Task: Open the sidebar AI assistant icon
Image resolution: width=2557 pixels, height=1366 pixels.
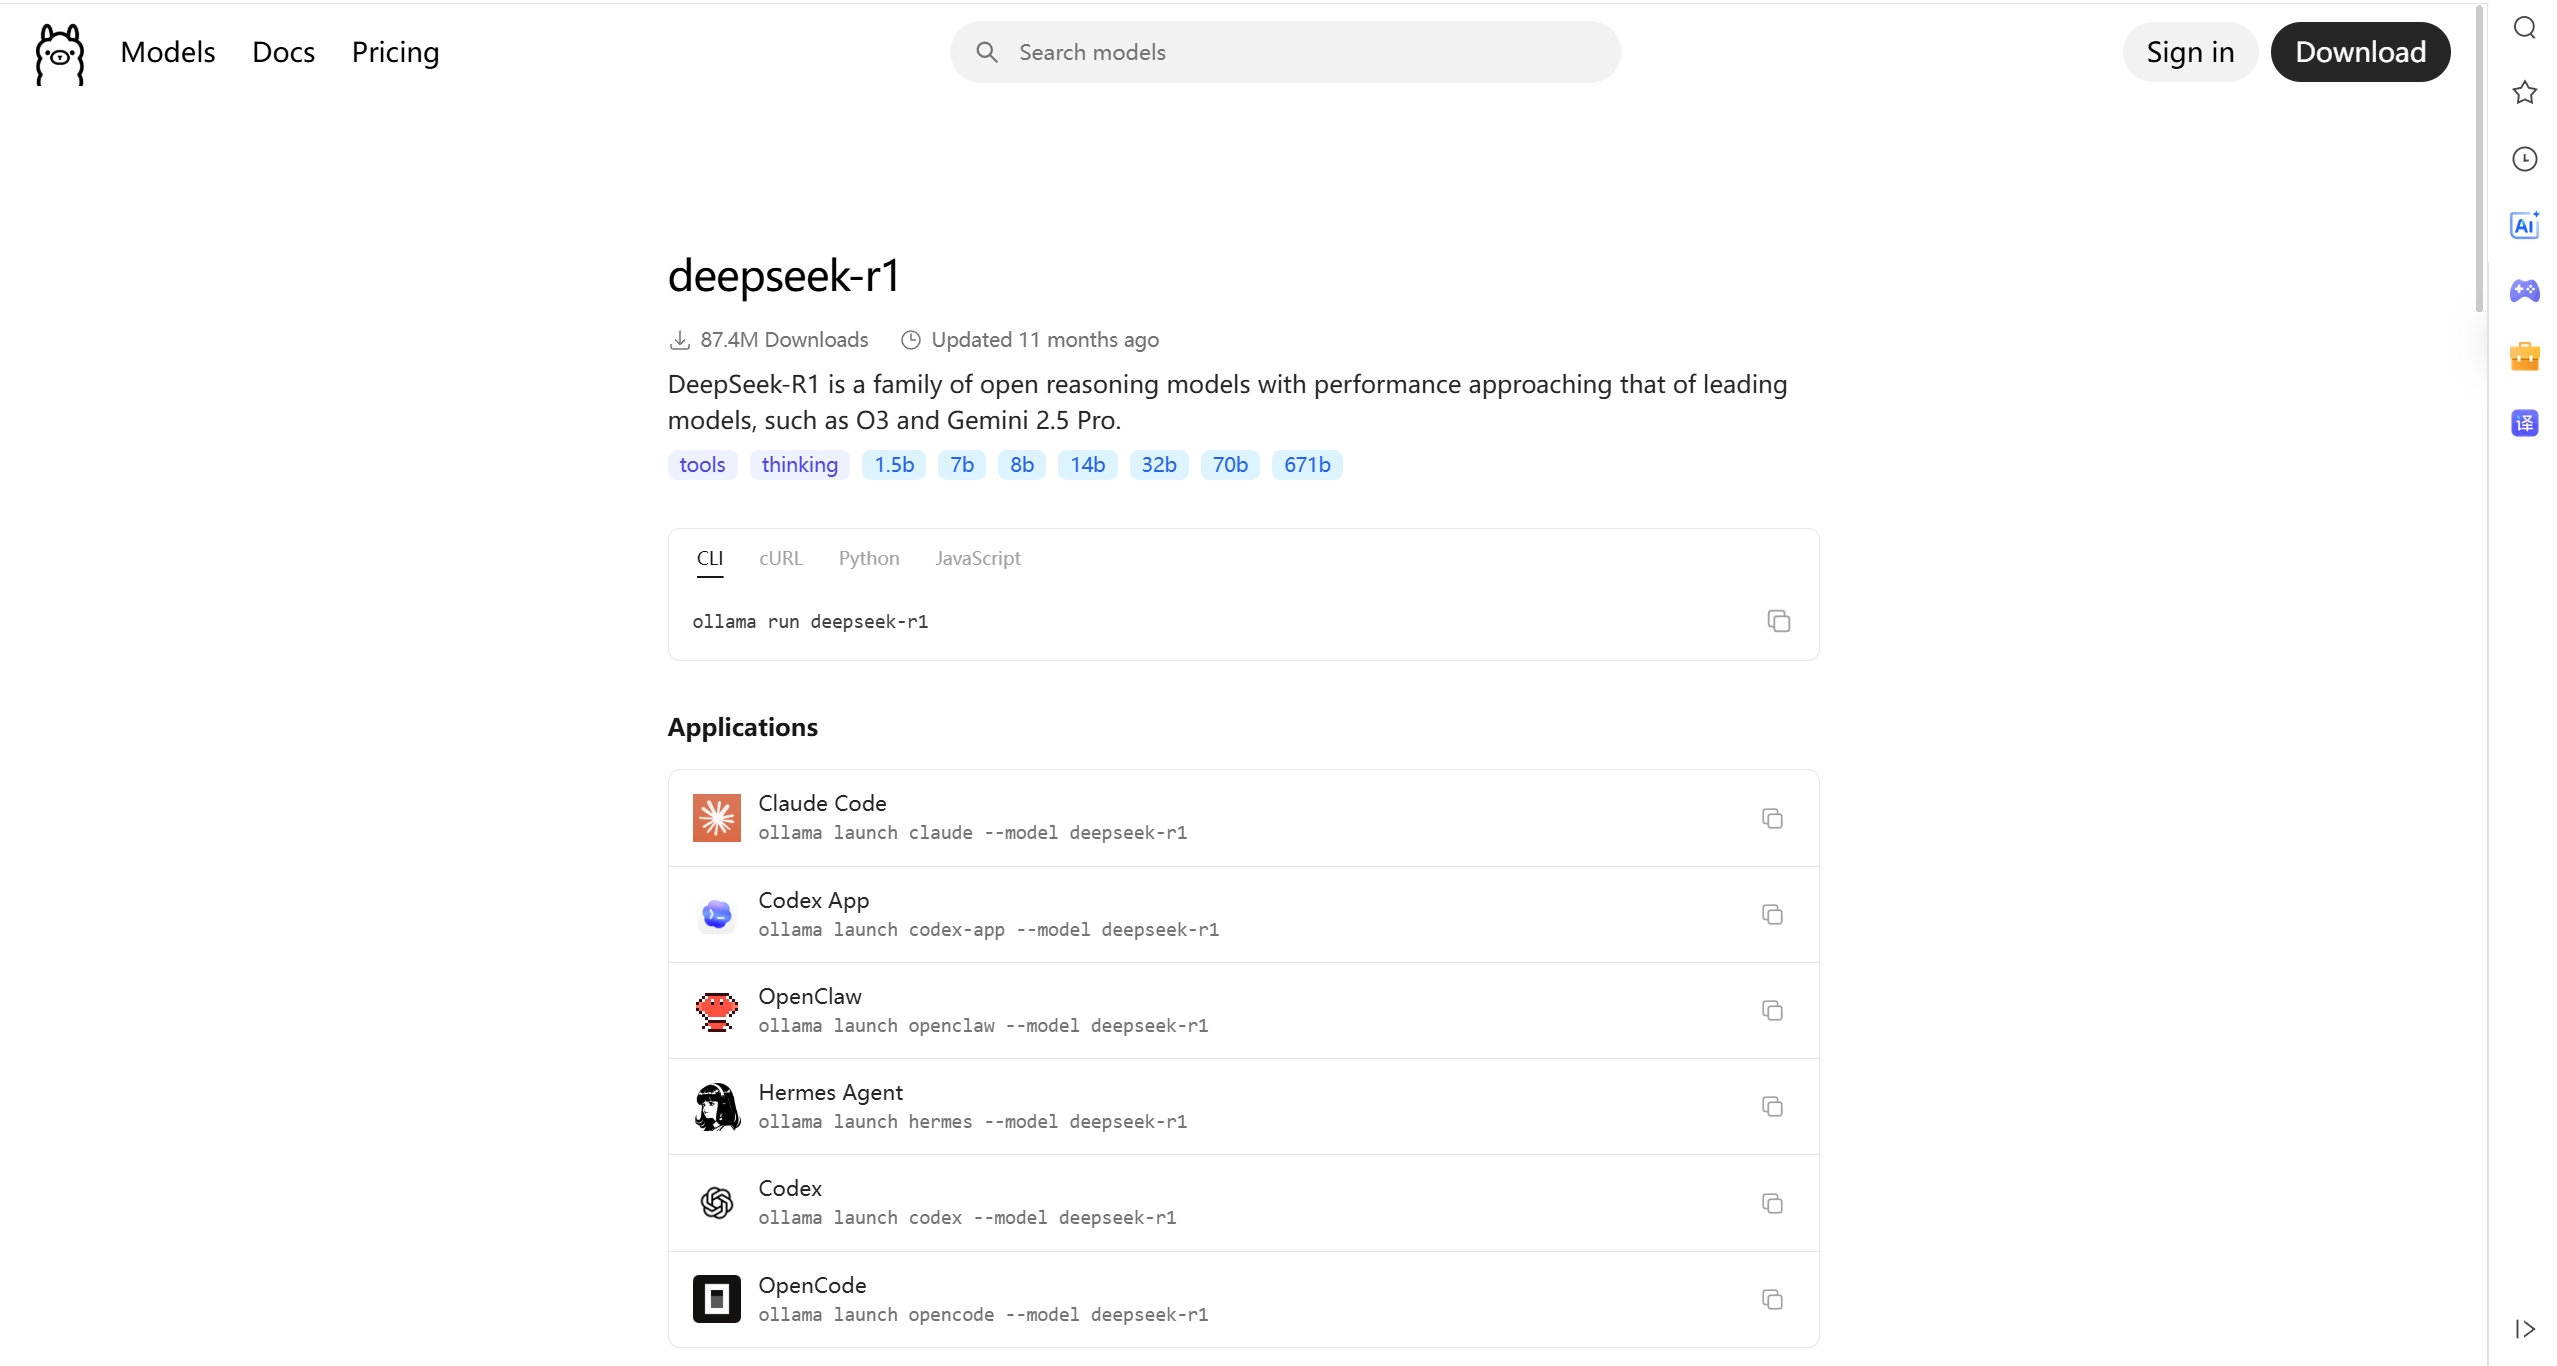Action: (2524, 225)
